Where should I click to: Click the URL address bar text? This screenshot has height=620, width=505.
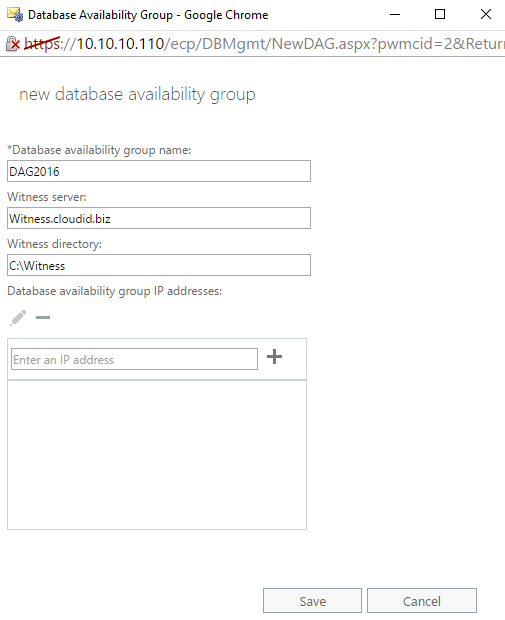pos(264,44)
